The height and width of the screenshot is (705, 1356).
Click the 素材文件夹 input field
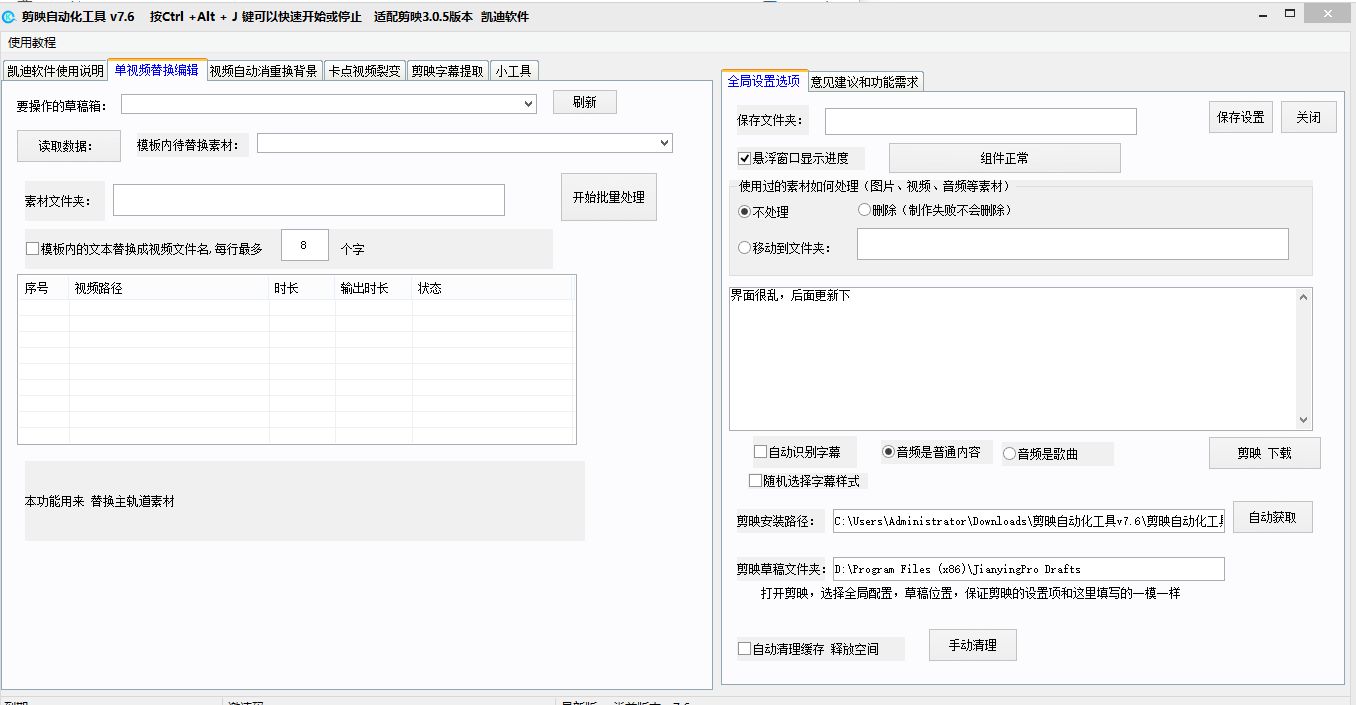[x=308, y=200]
